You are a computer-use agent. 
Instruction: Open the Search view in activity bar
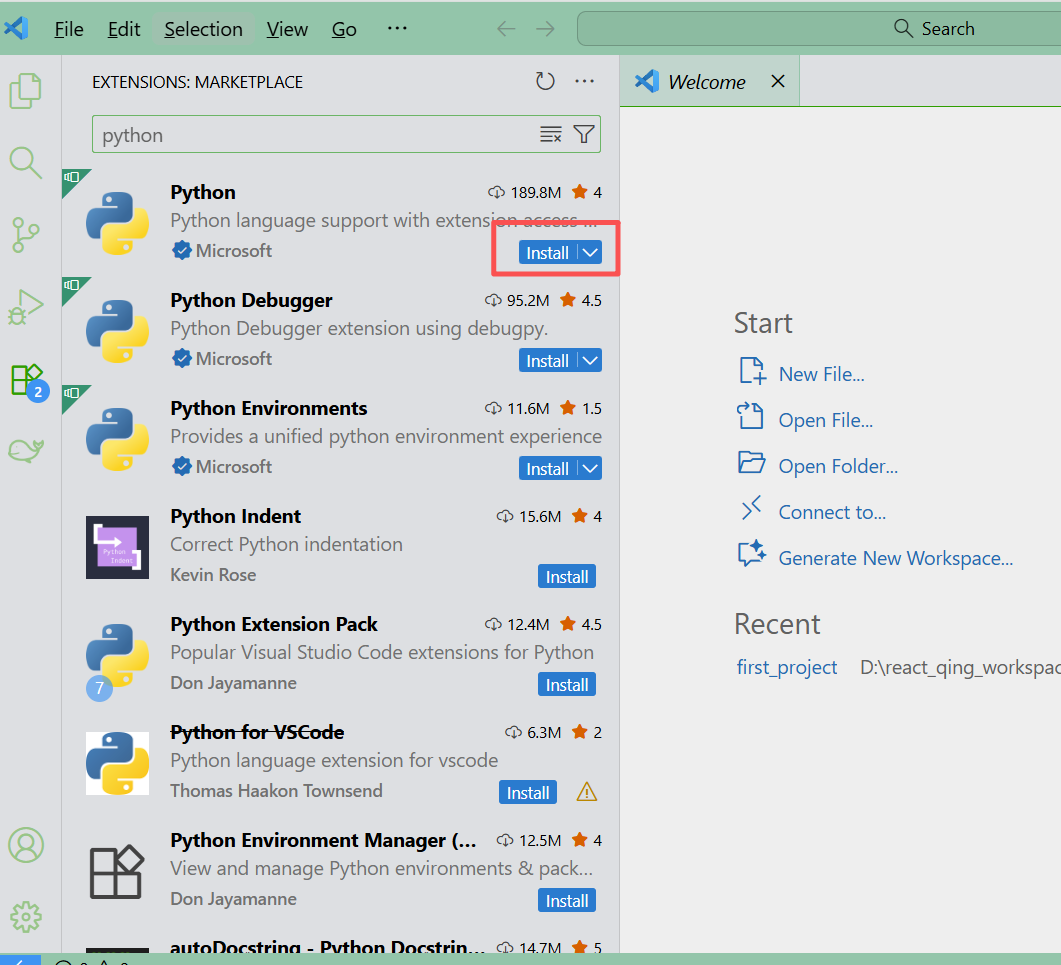(26, 163)
